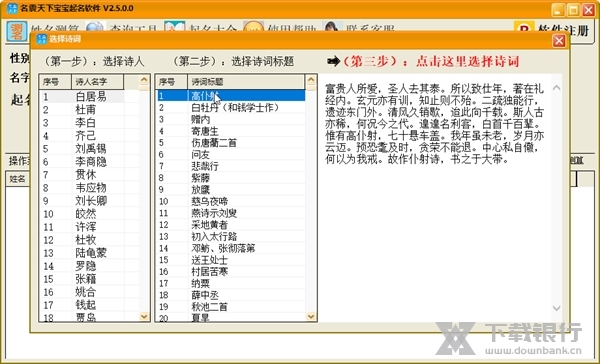Open the 查询工具 globe icon in main window
This screenshot has width=600, height=364.
coord(95,27)
